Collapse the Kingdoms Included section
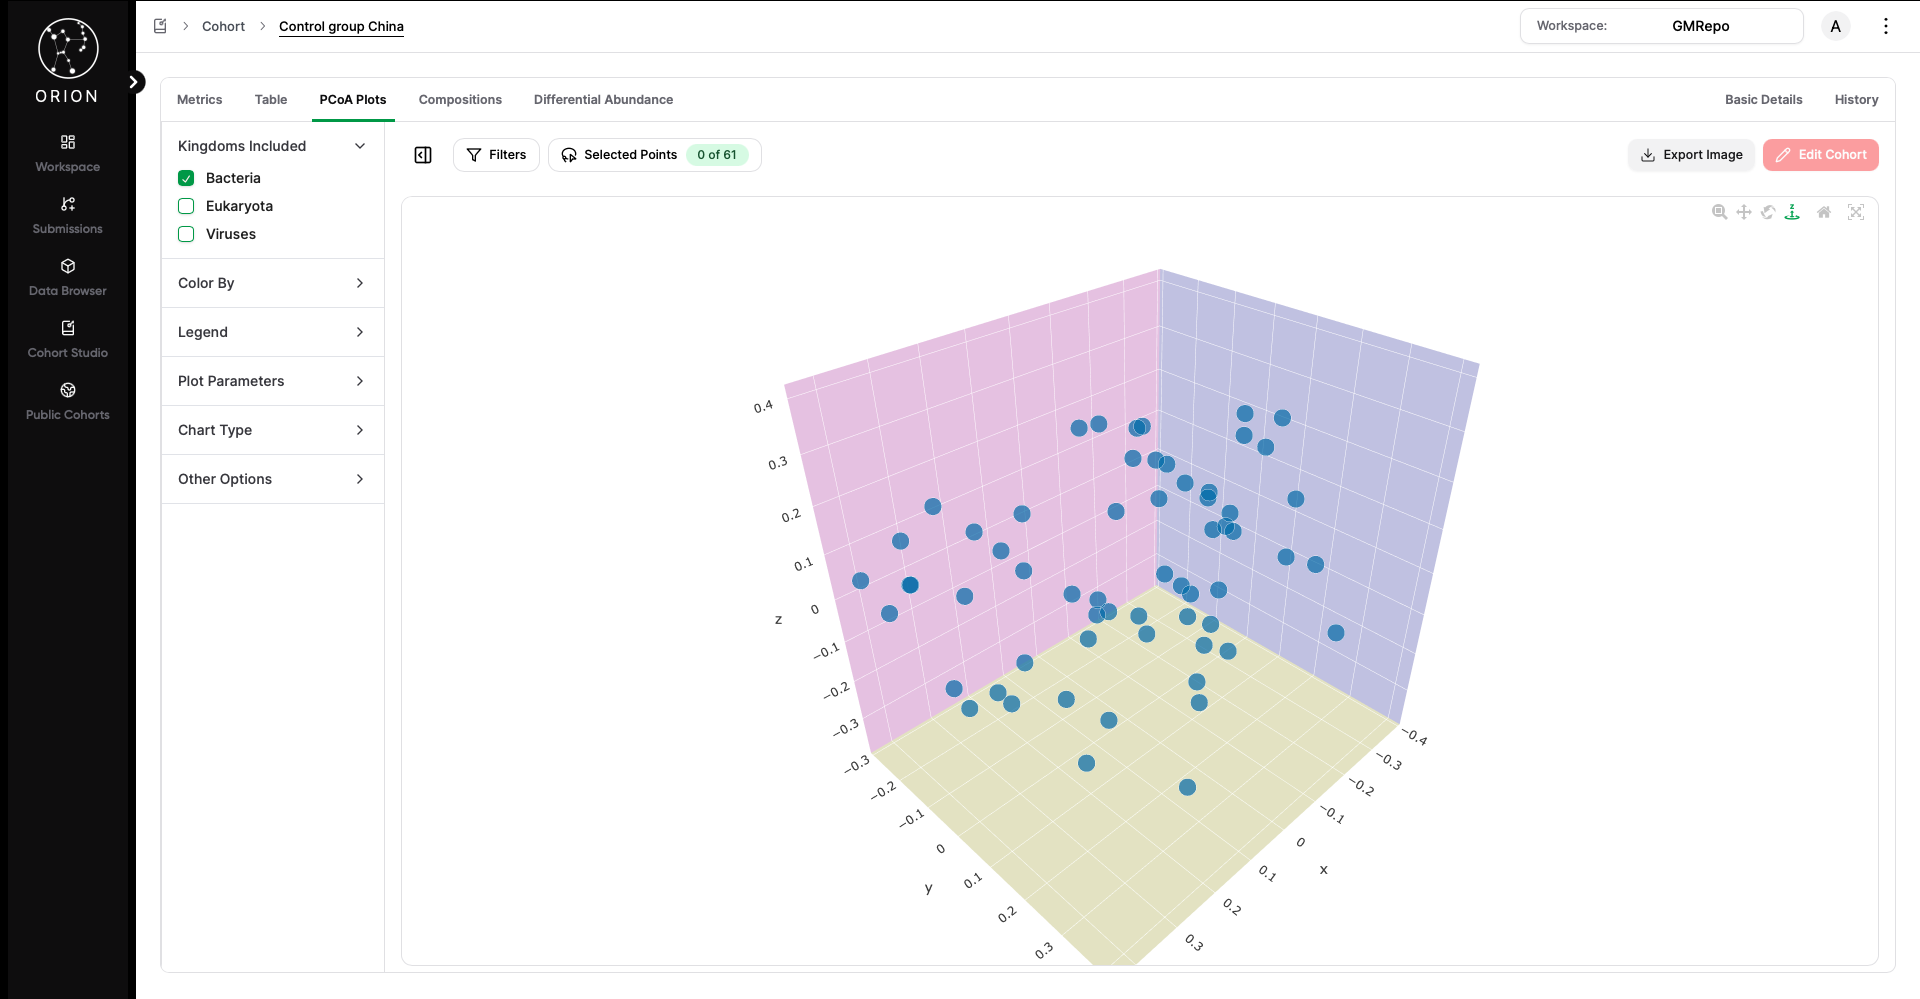Screen dimensions: 1920x999 click(x=359, y=146)
